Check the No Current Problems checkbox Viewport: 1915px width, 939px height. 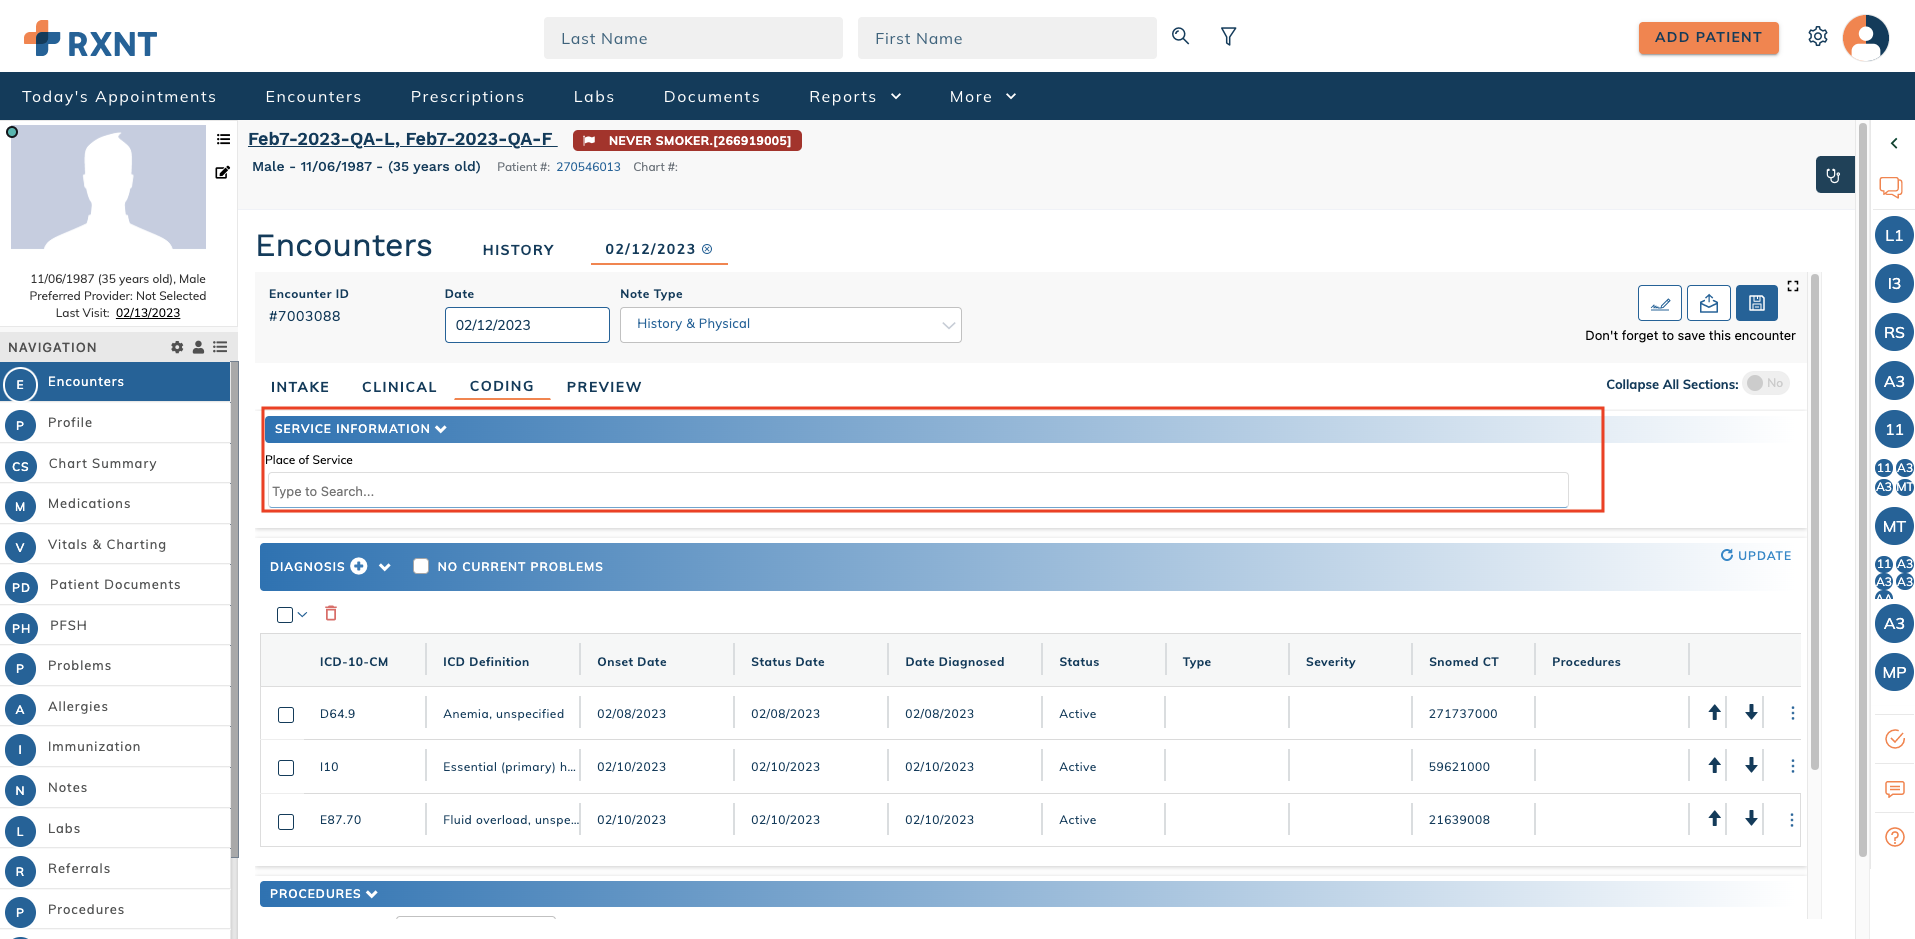[421, 566]
